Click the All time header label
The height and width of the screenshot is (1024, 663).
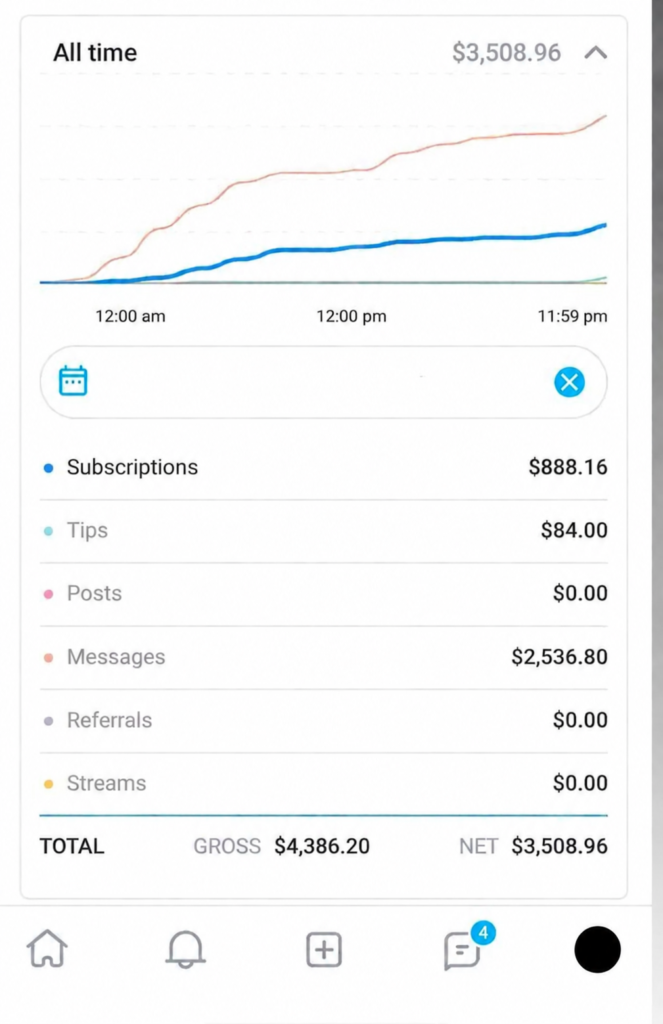pyautogui.click(x=95, y=52)
